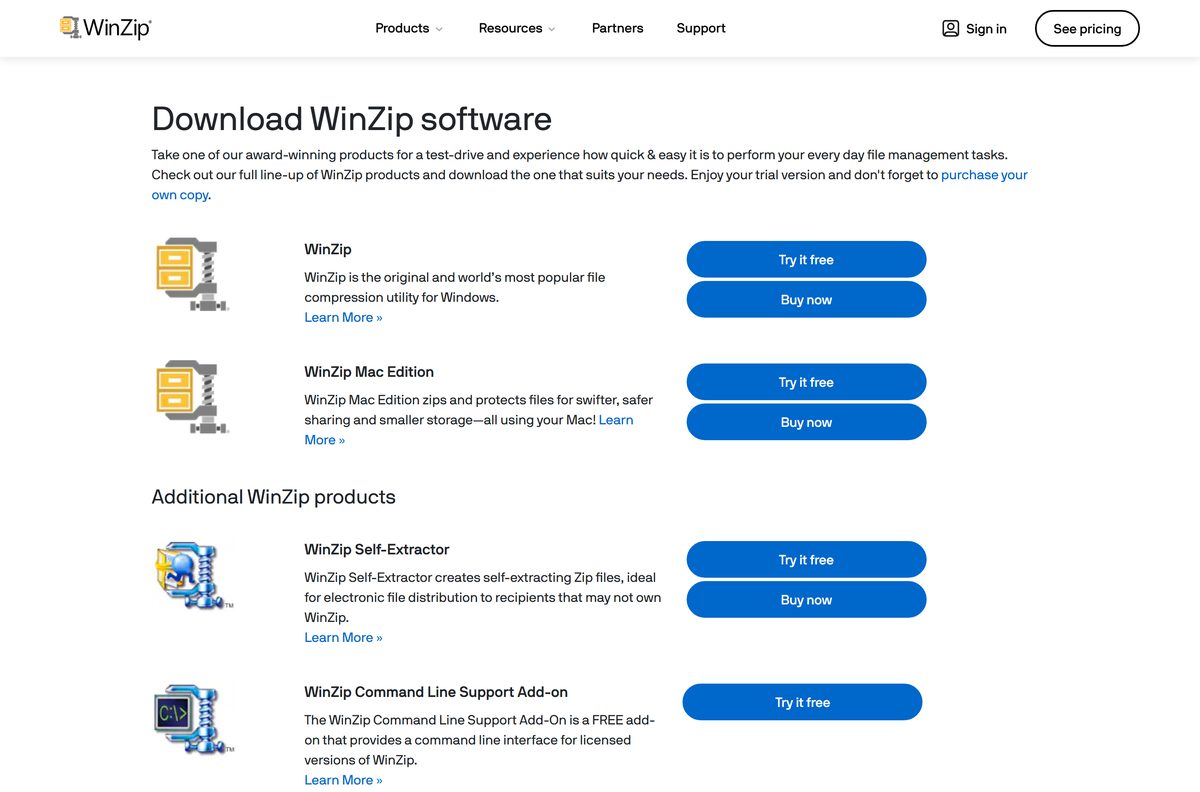The height and width of the screenshot is (792, 1200).
Task: Open Learn More for WinZip Self-Extractor
Action: [x=343, y=637]
